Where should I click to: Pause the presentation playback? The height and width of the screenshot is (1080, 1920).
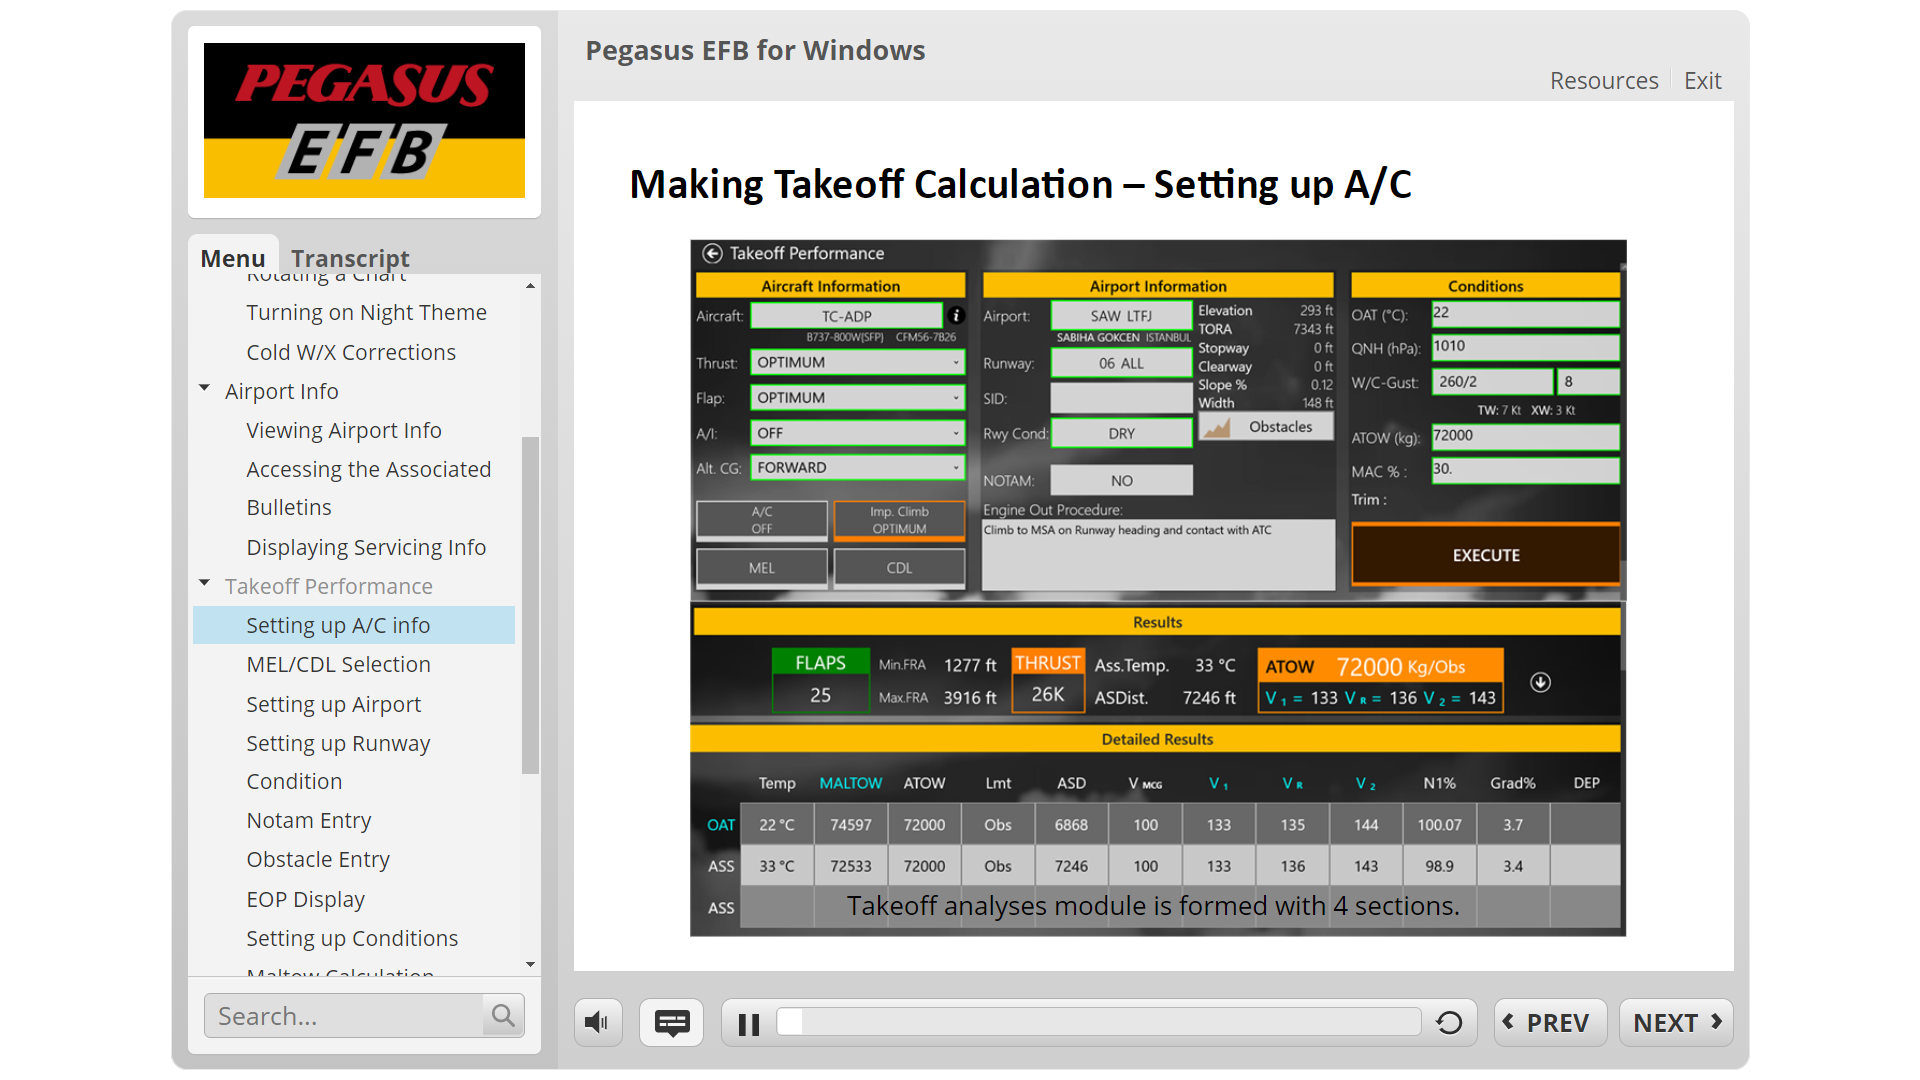(748, 1024)
